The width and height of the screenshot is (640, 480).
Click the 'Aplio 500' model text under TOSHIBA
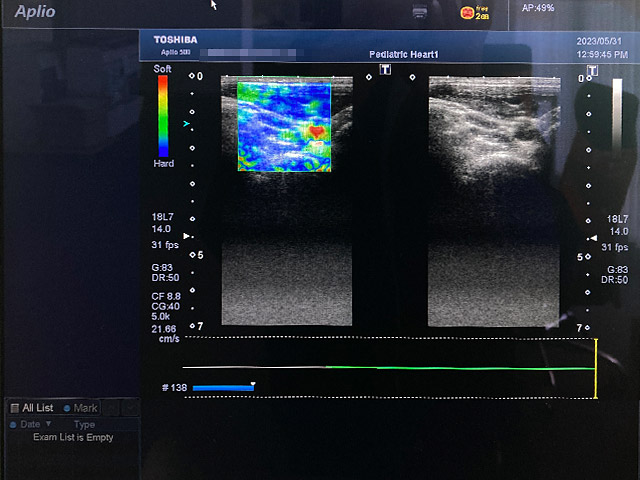tap(176, 52)
